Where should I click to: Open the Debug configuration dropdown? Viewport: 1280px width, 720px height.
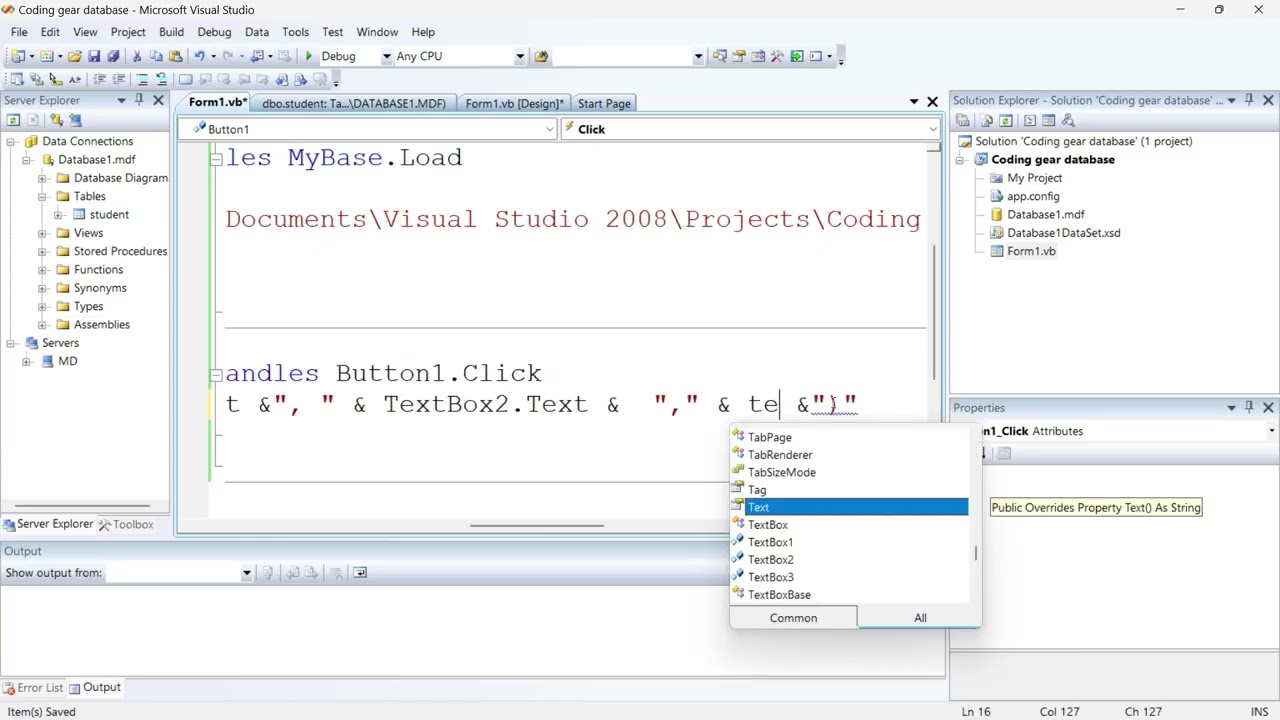386,56
